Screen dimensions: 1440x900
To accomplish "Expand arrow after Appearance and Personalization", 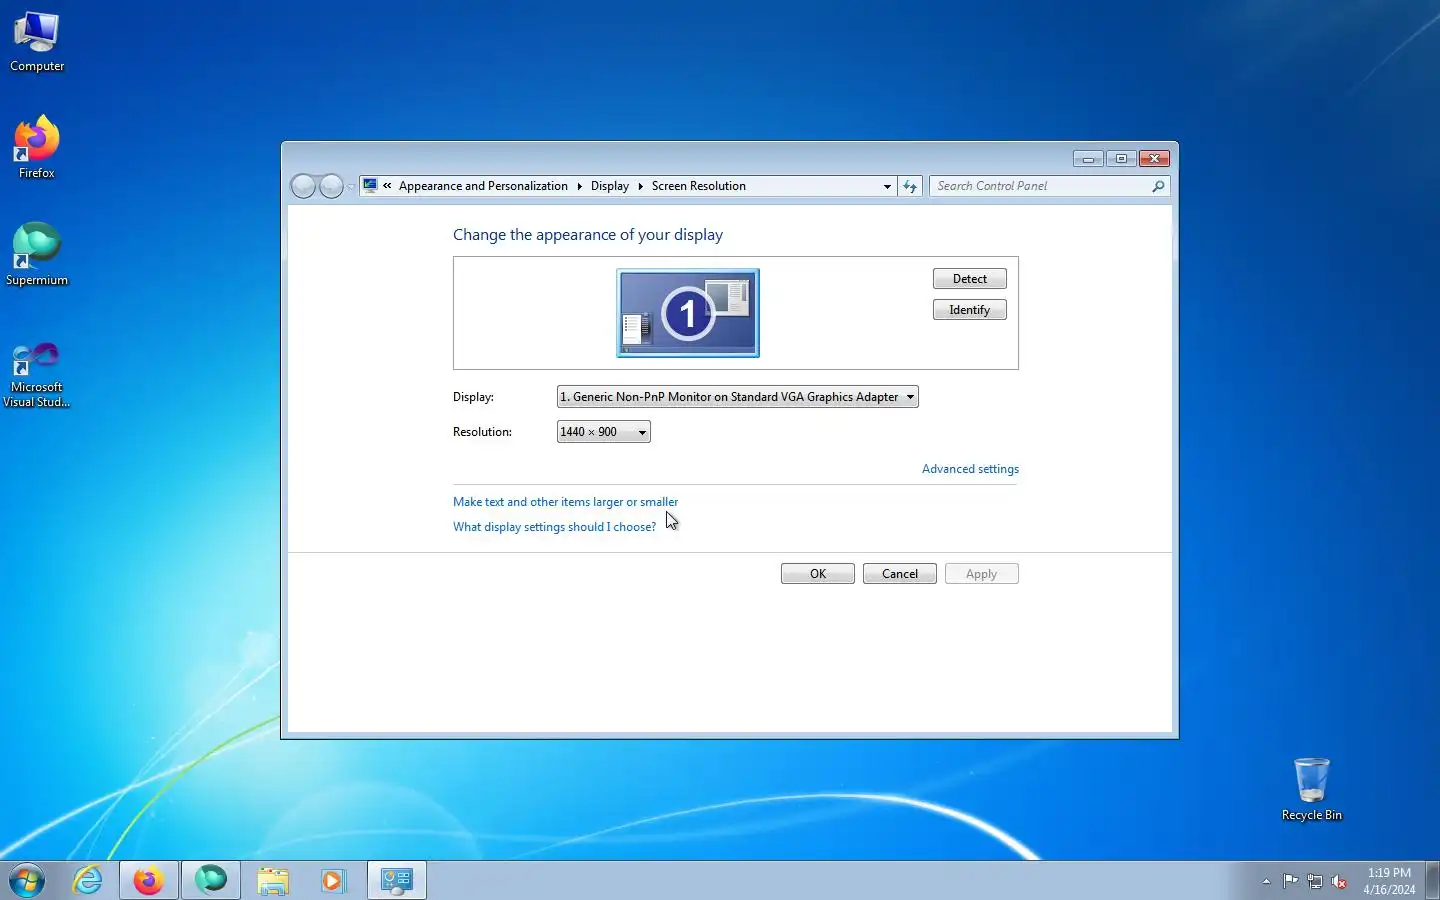I will 579,186.
